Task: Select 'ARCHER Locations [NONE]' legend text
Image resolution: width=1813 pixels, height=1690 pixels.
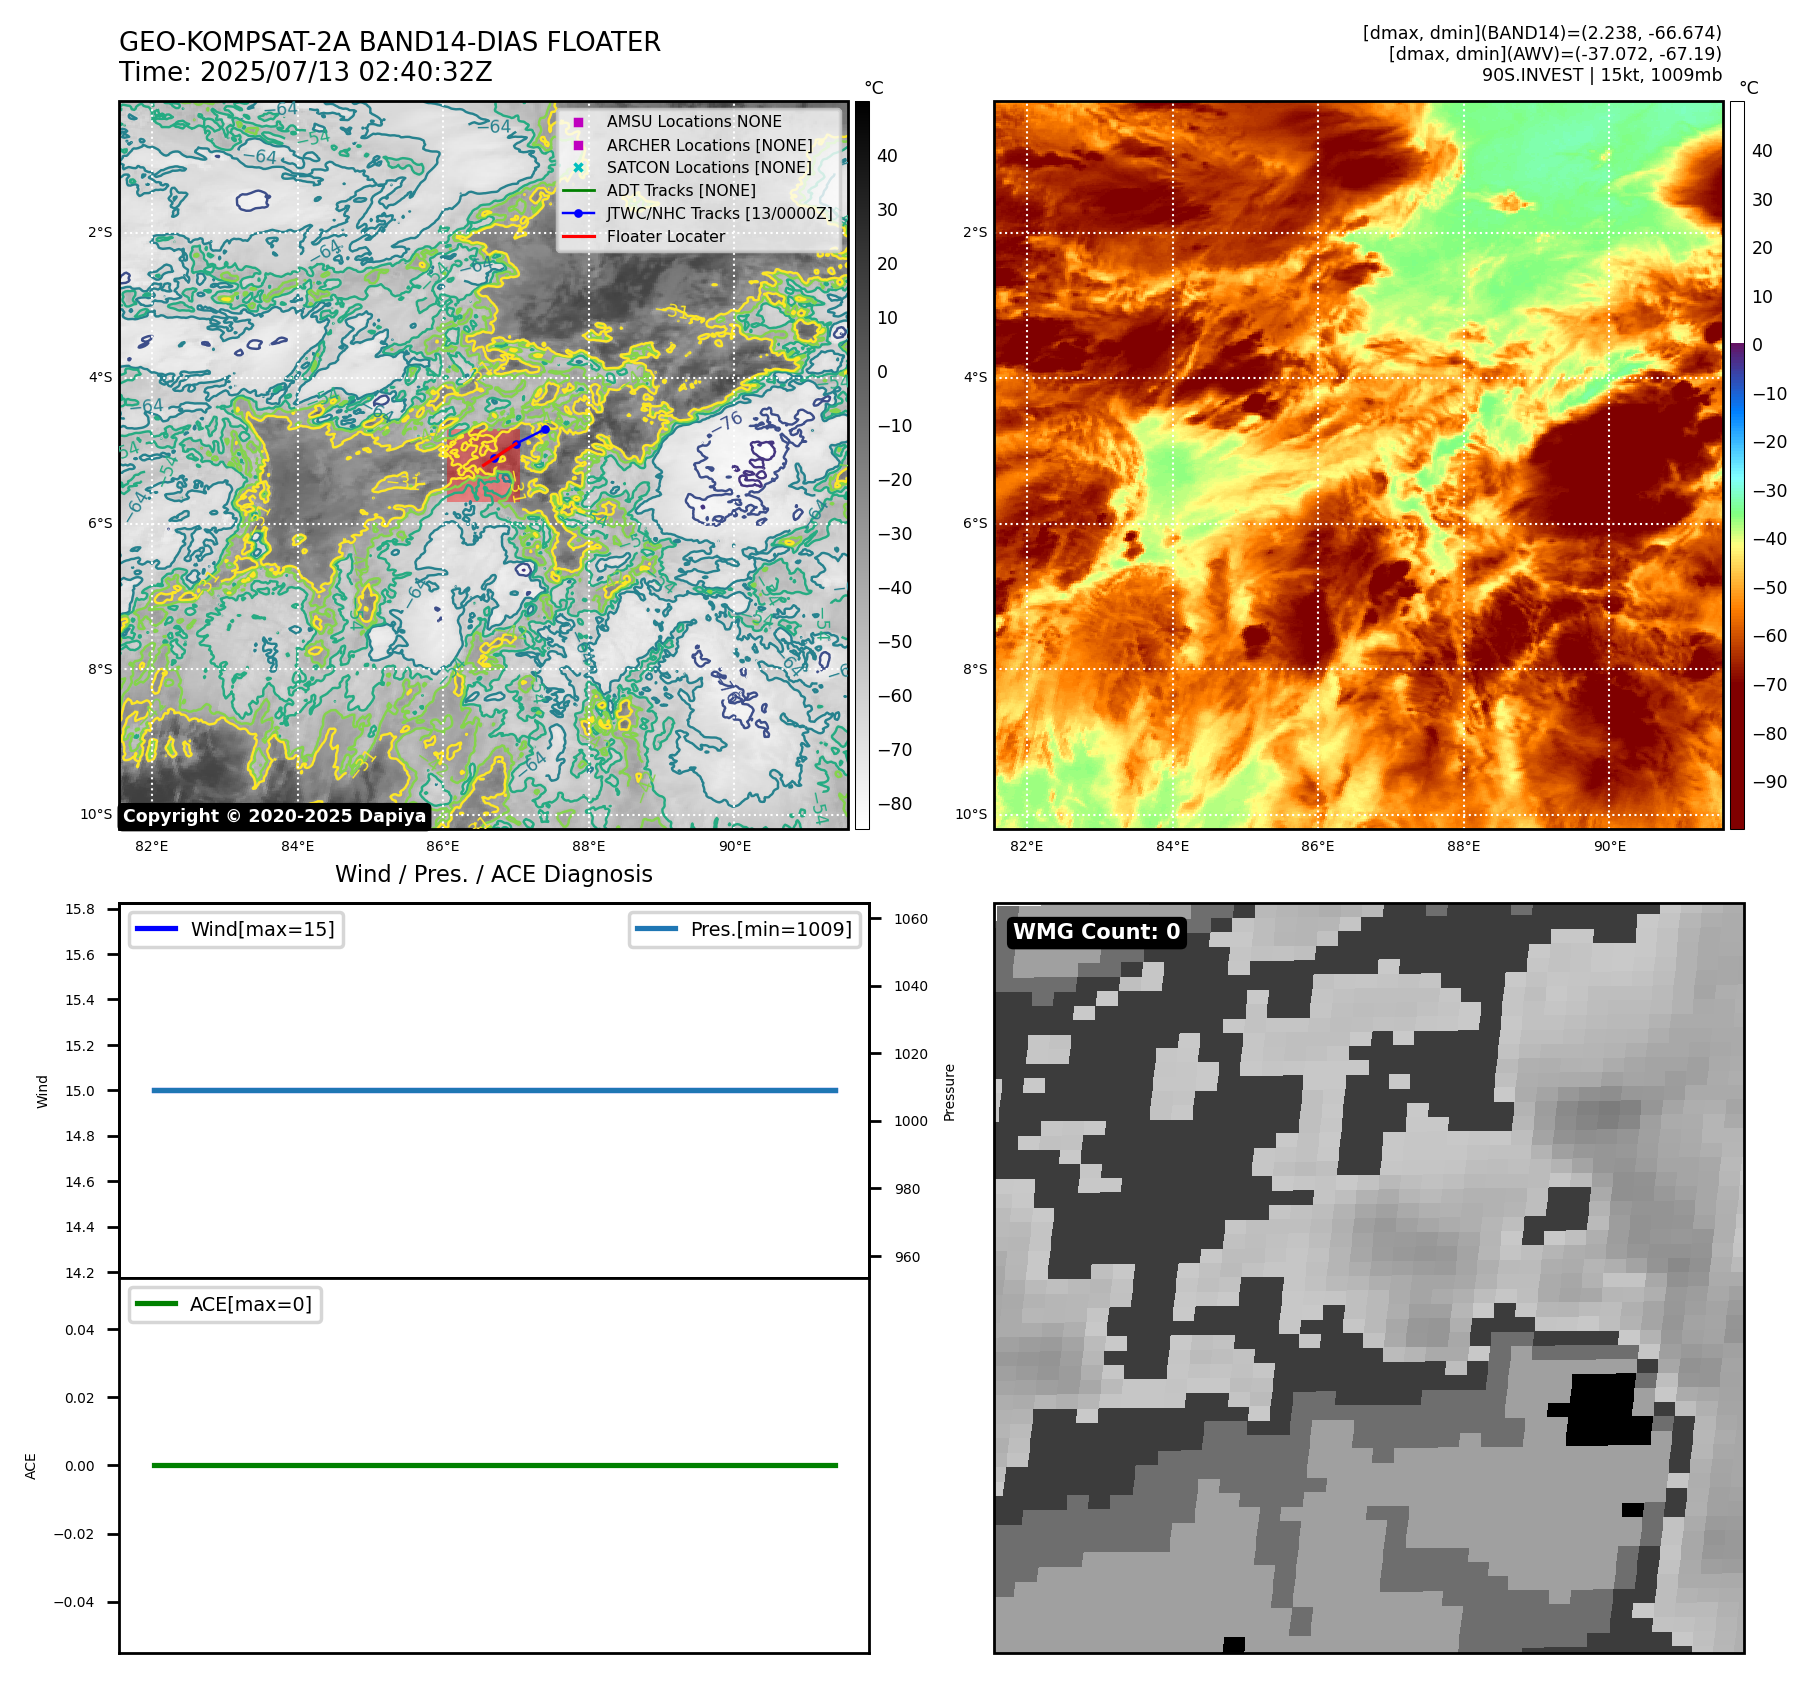Action: (709, 145)
